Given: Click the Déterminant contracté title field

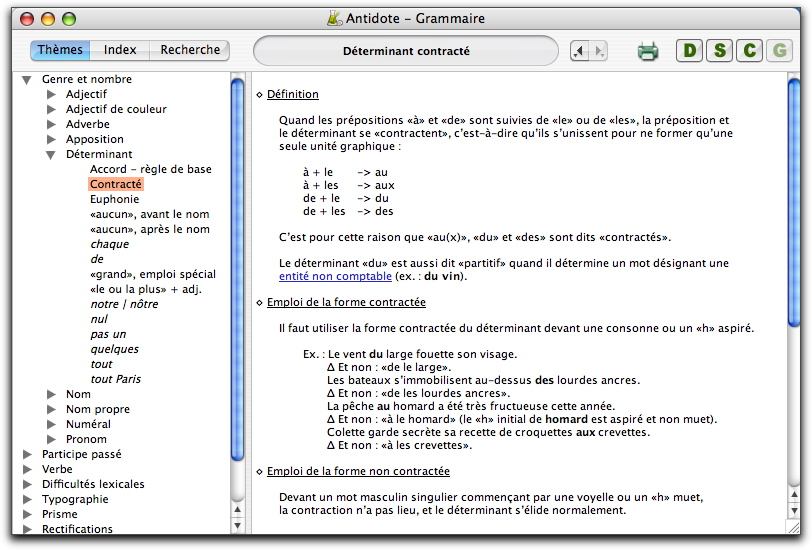Looking at the screenshot, I should click(x=406, y=51).
